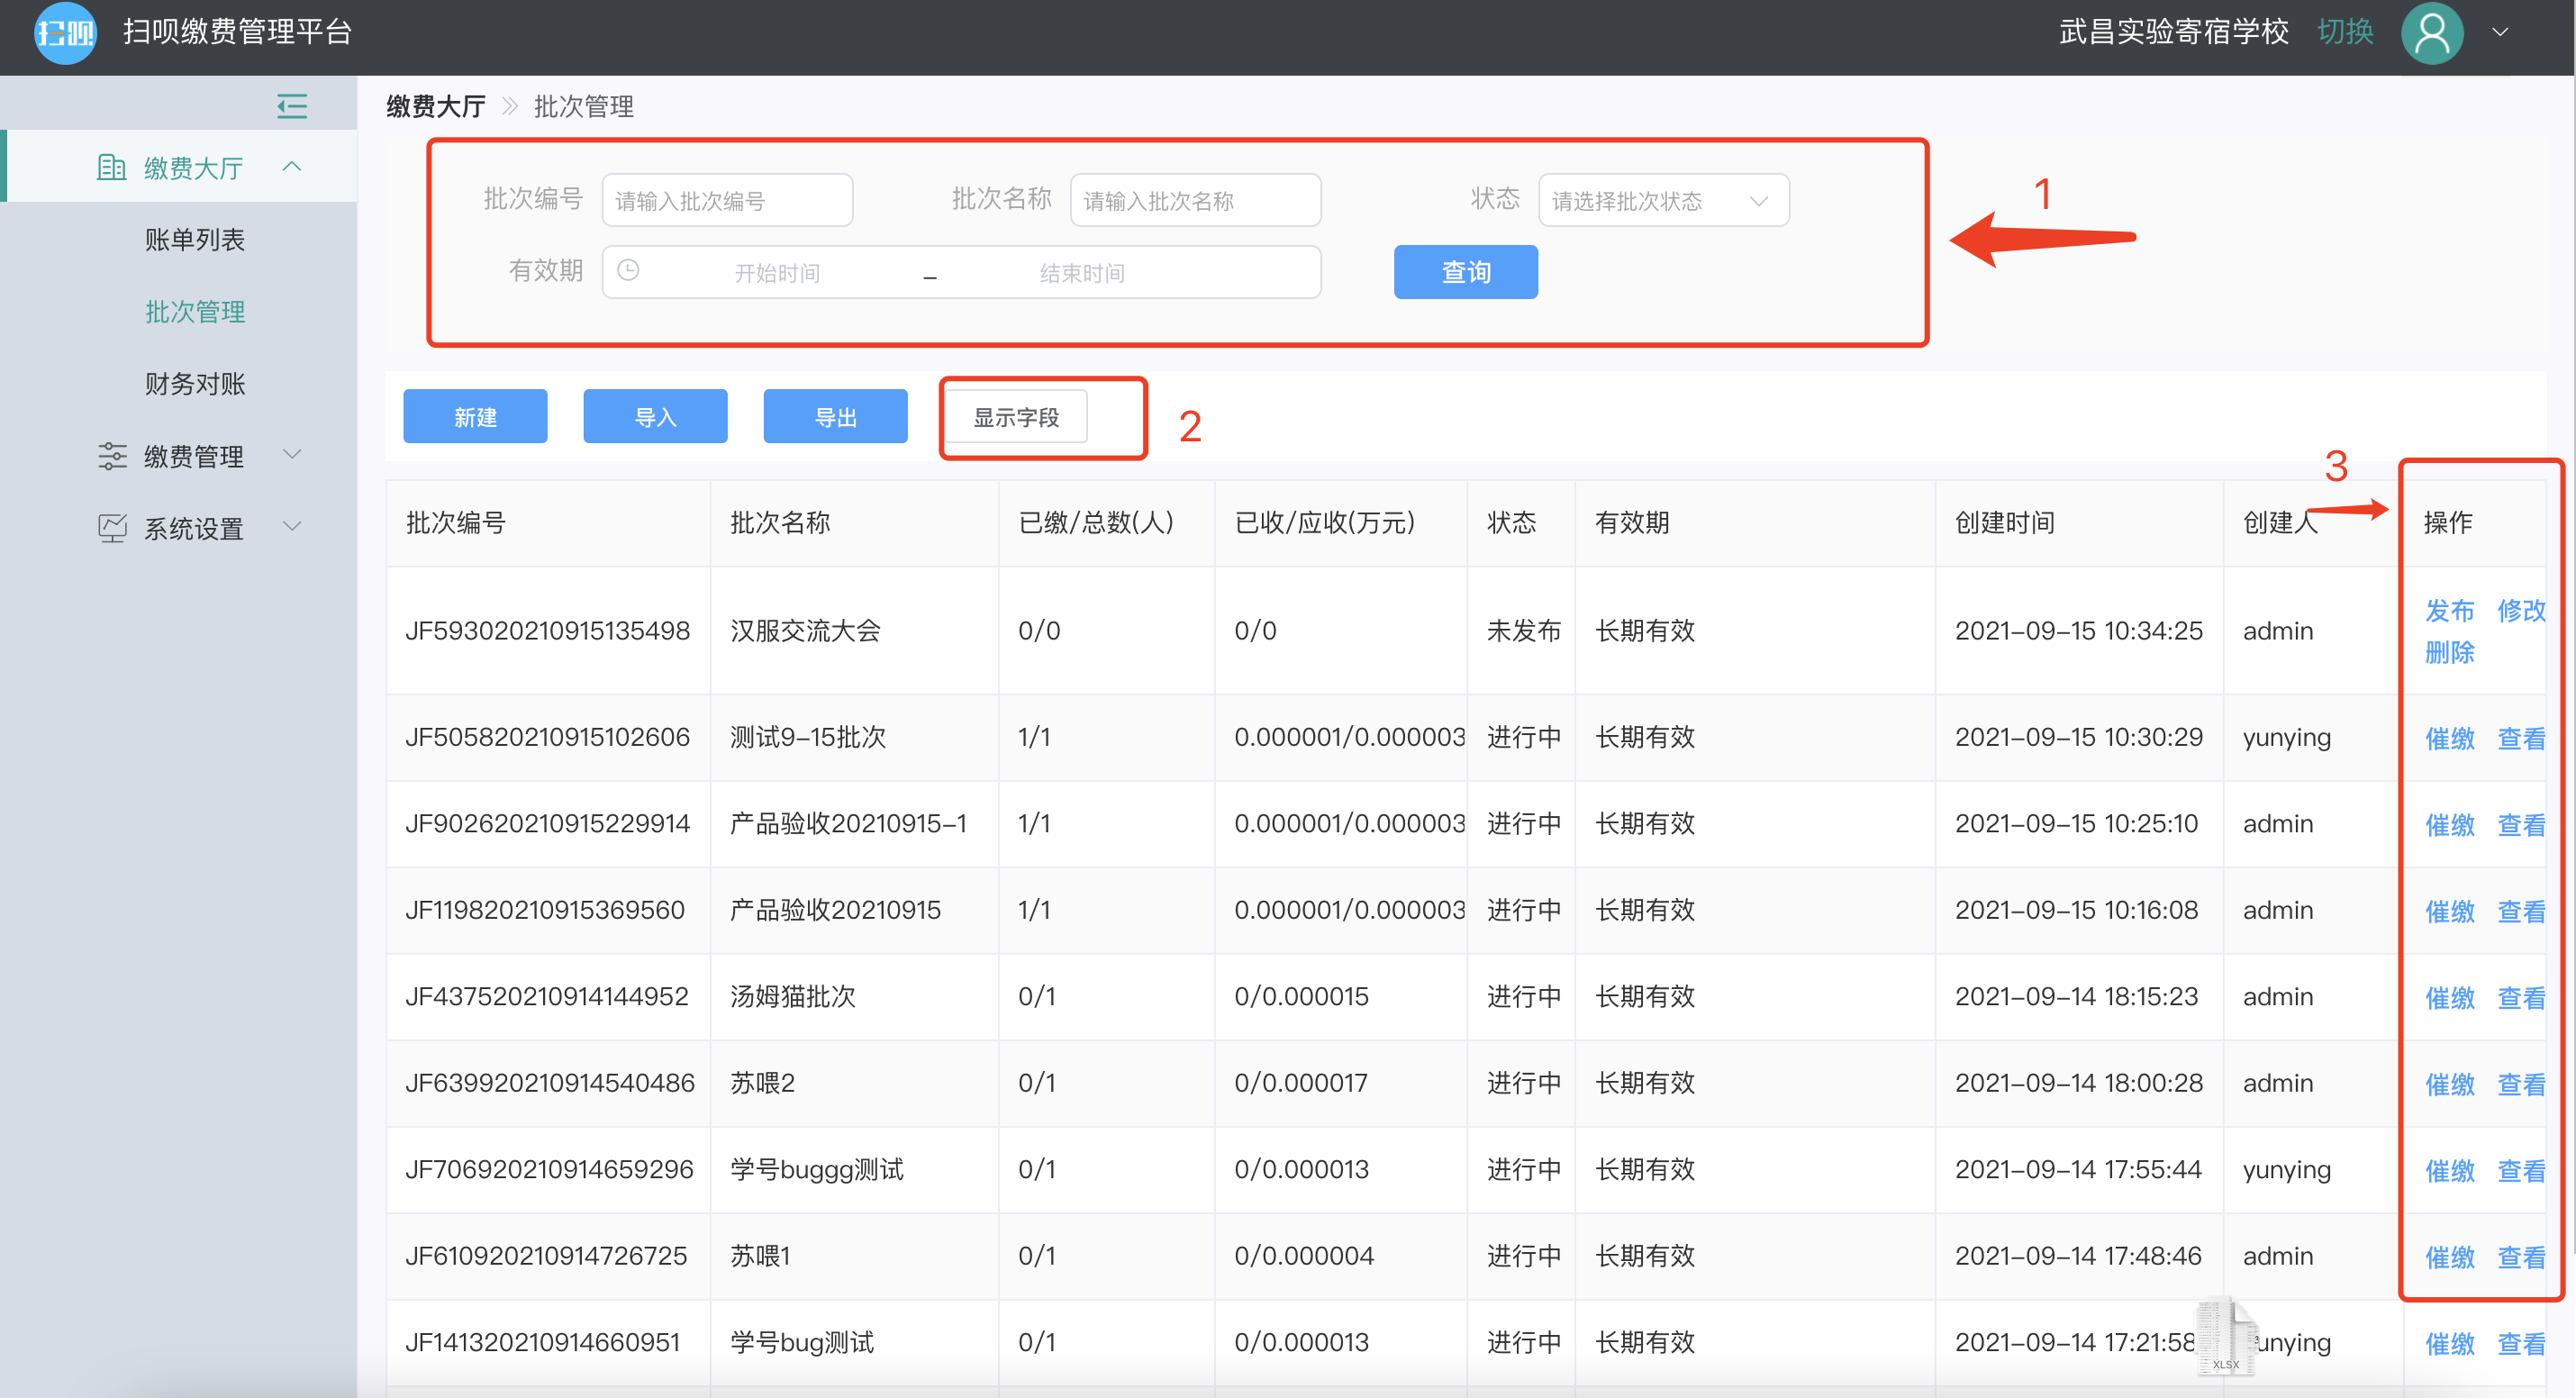Click timestamp 2021-09-14 18:15:23
2576x1398 pixels.
(2076, 996)
